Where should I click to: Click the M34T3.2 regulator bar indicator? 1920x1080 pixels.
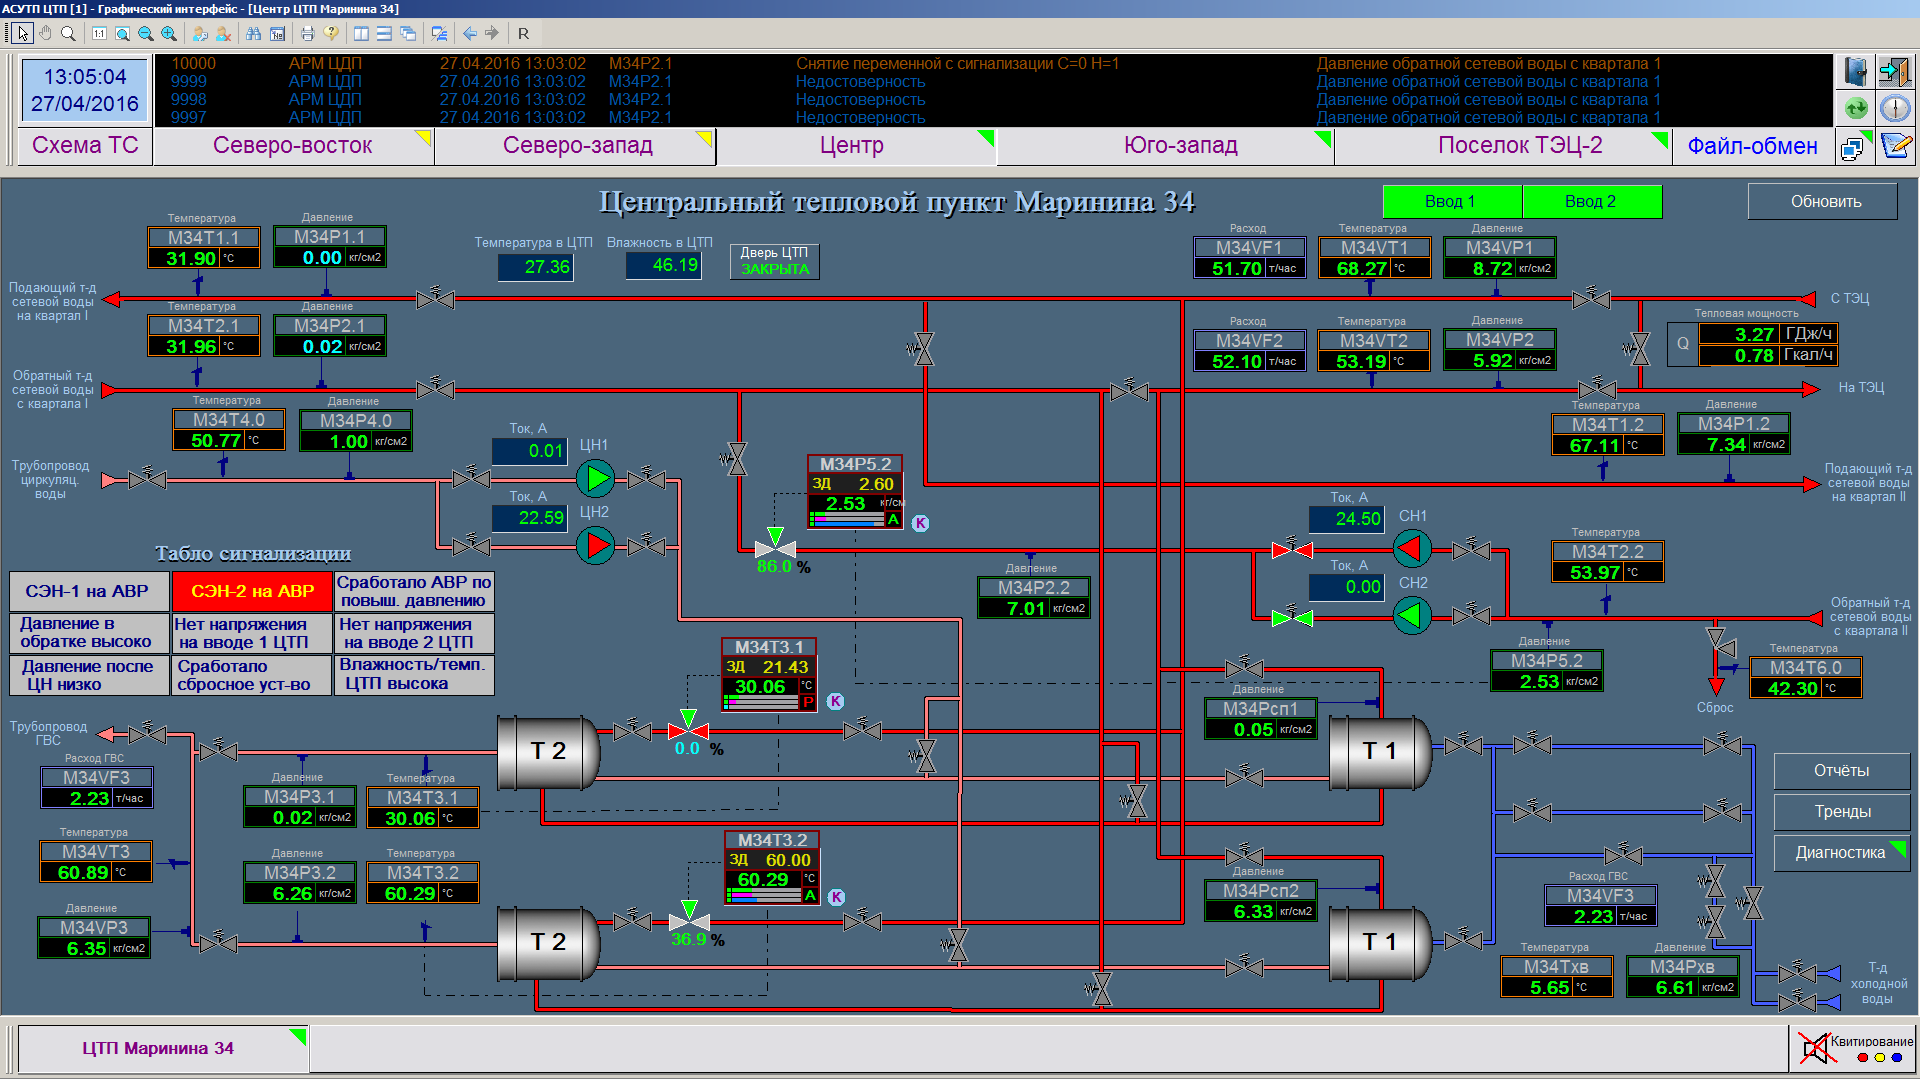click(765, 895)
